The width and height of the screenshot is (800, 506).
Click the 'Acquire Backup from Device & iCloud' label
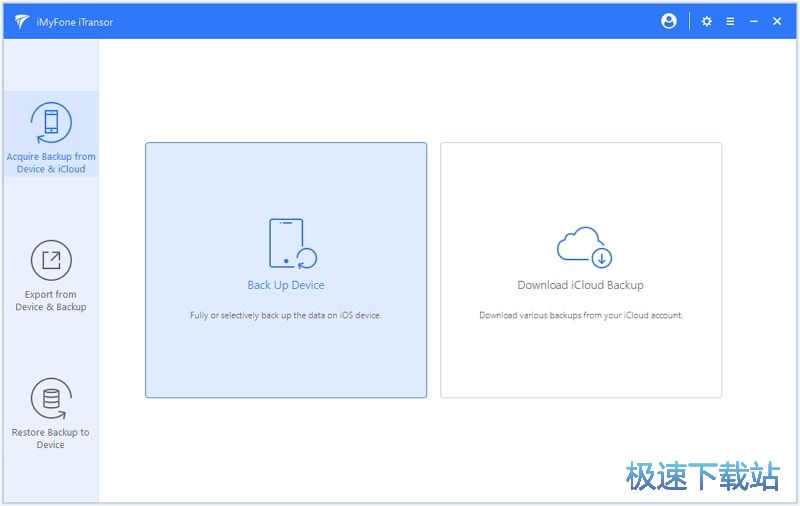(51, 163)
